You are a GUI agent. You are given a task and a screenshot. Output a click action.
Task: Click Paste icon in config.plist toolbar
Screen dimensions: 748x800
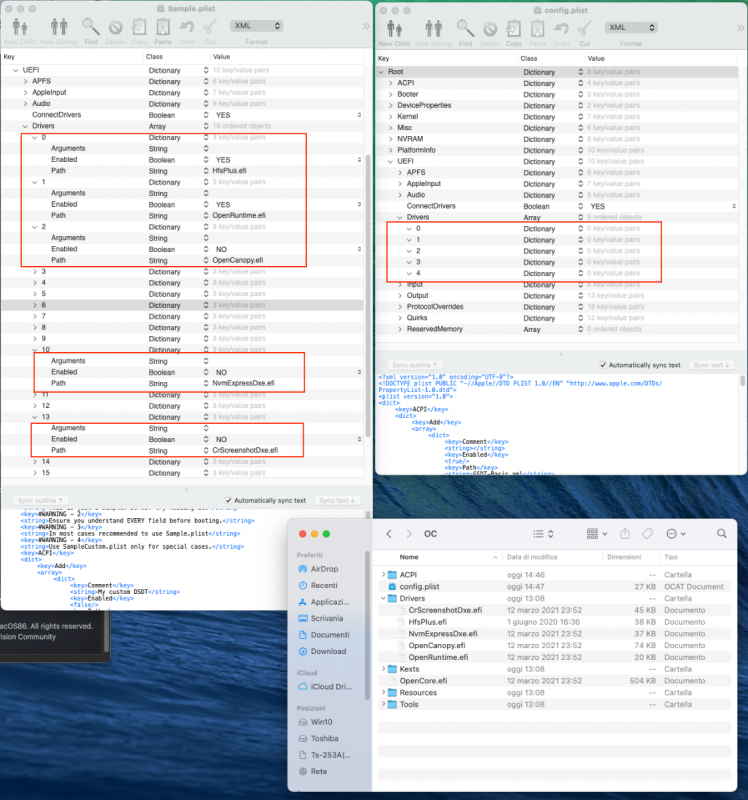click(537, 29)
